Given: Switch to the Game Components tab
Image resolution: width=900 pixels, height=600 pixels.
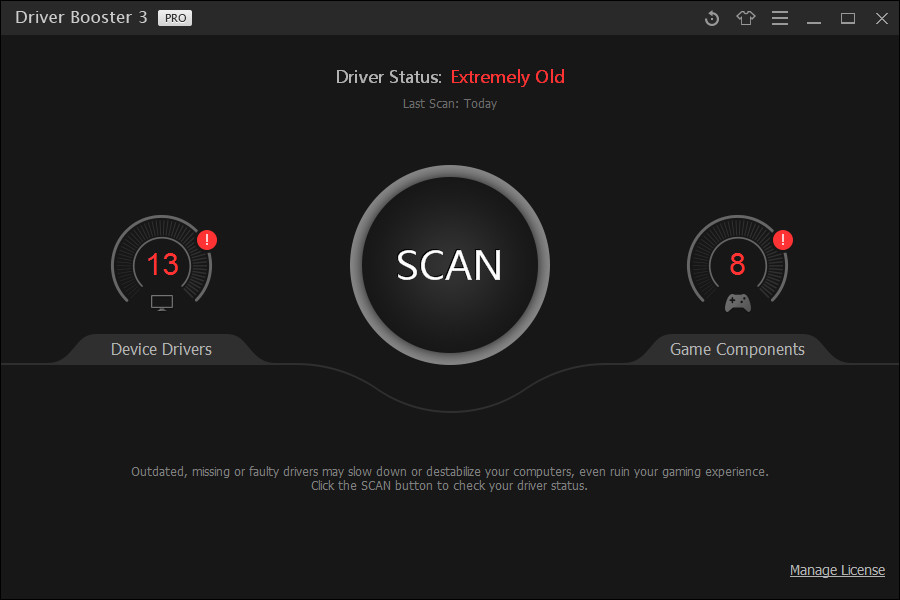Looking at the screenshot, I should (x=738, y=349).
